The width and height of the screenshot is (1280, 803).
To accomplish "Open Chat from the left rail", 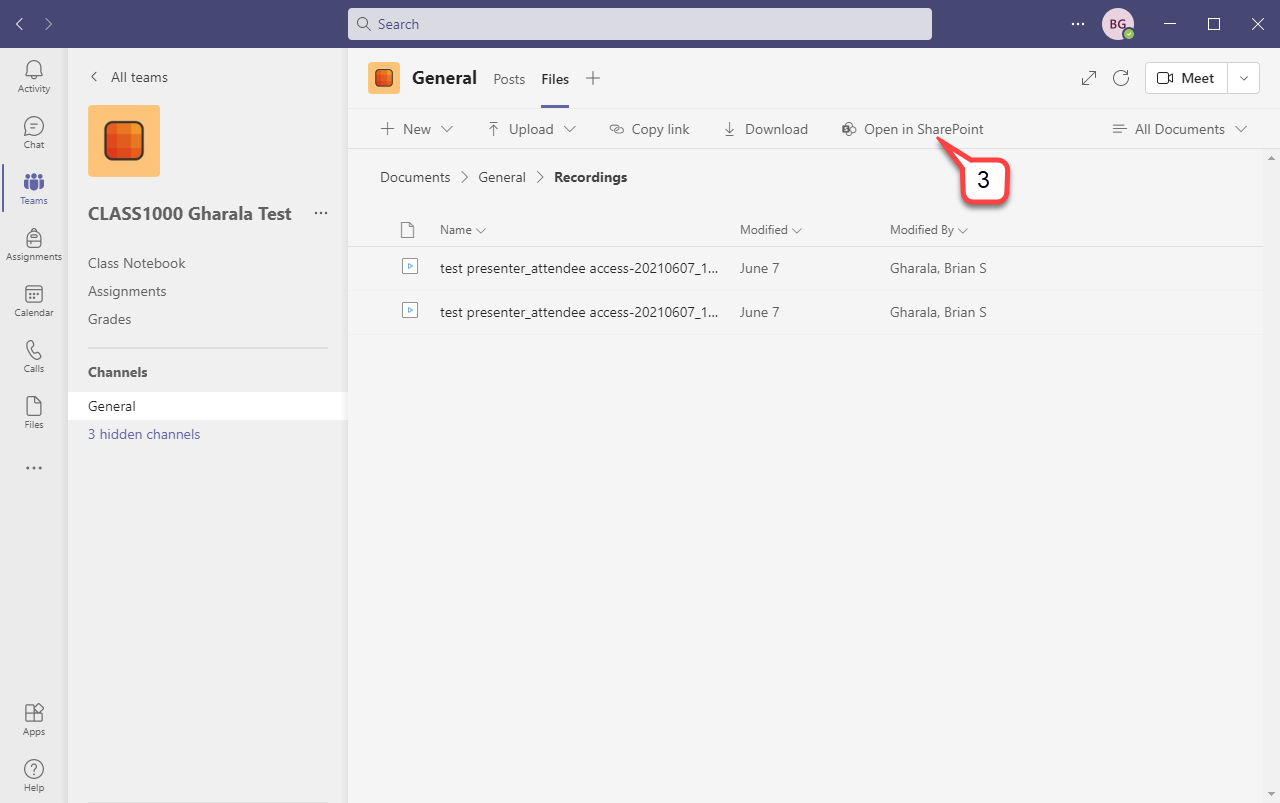I will tap(34, 132).
